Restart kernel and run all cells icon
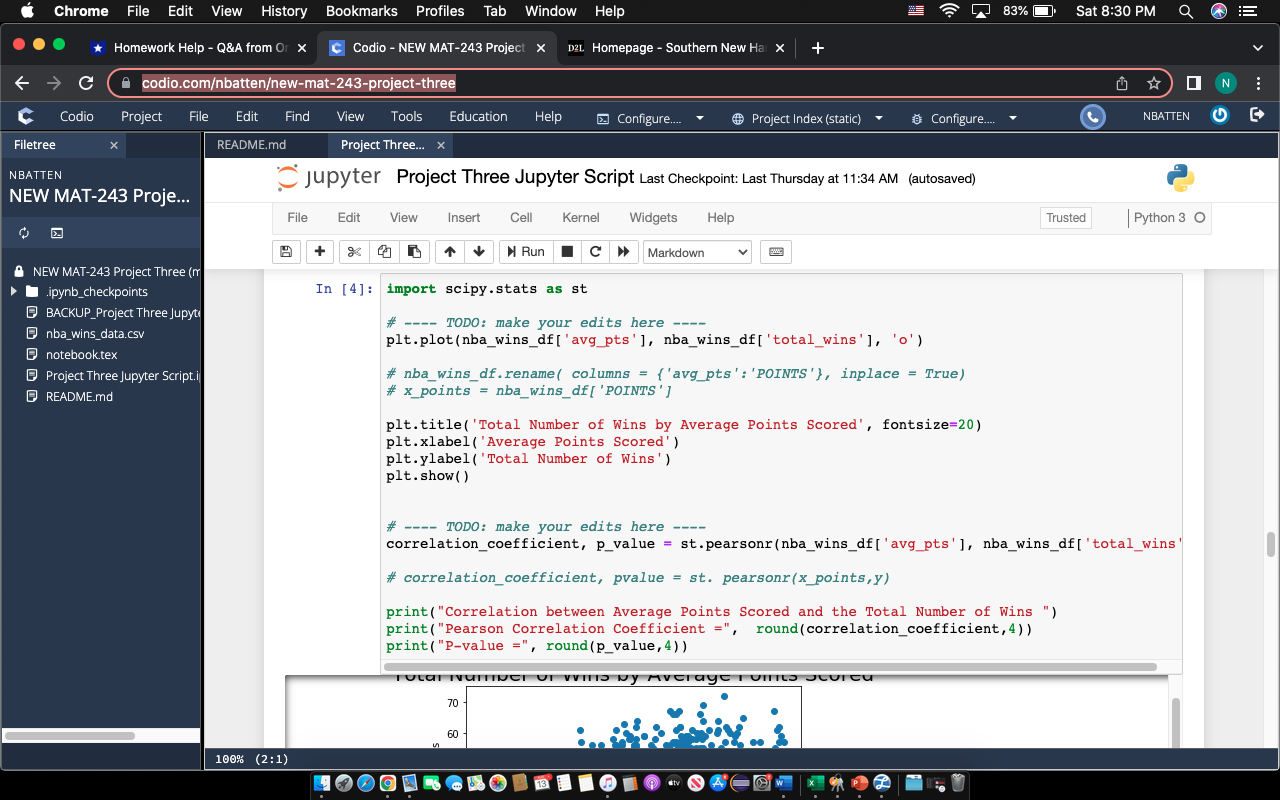 [x=624, y=252]
